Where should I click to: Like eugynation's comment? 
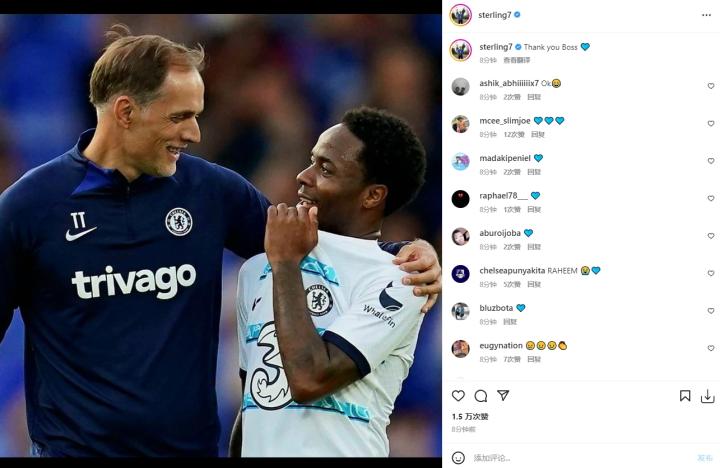point(711,348)
